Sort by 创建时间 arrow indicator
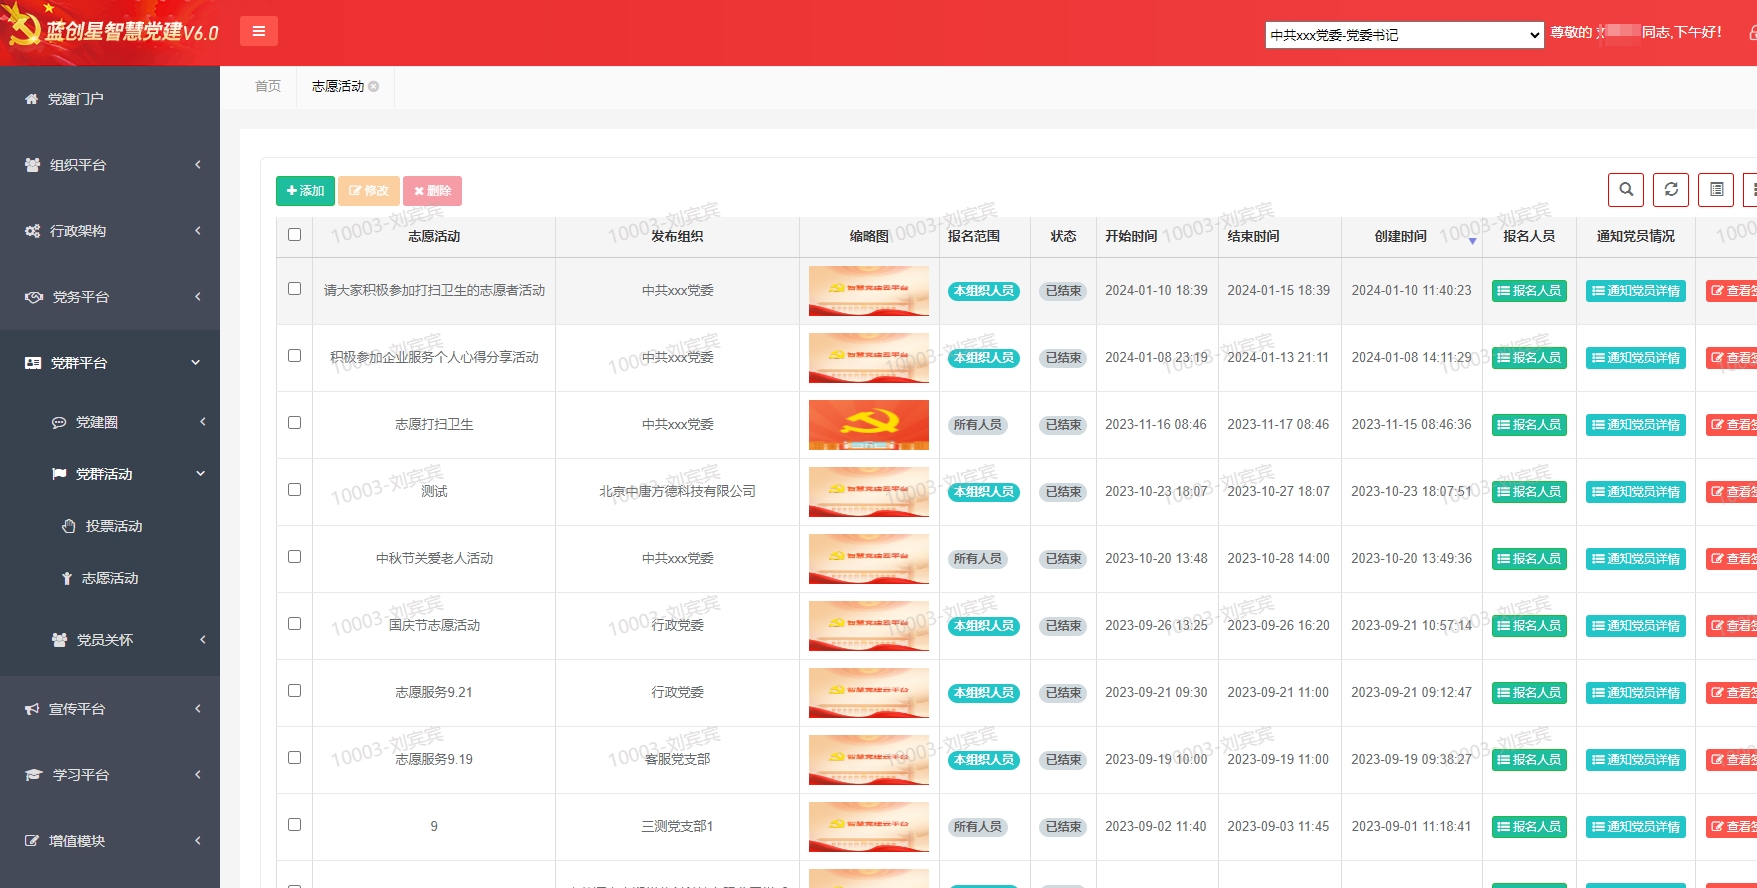Screen dimensions: 1757x888 click(x=1472, y=240)
